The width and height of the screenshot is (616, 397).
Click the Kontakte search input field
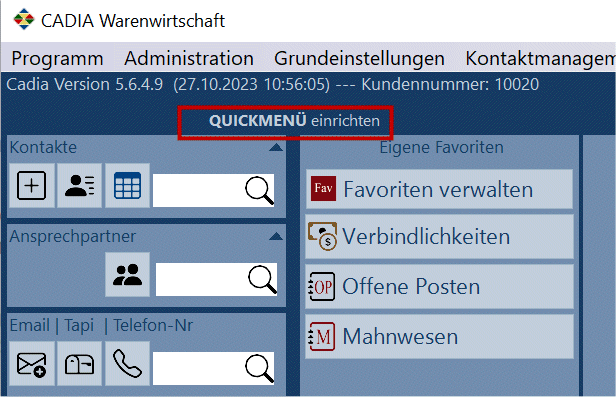[x=198, y=190]
